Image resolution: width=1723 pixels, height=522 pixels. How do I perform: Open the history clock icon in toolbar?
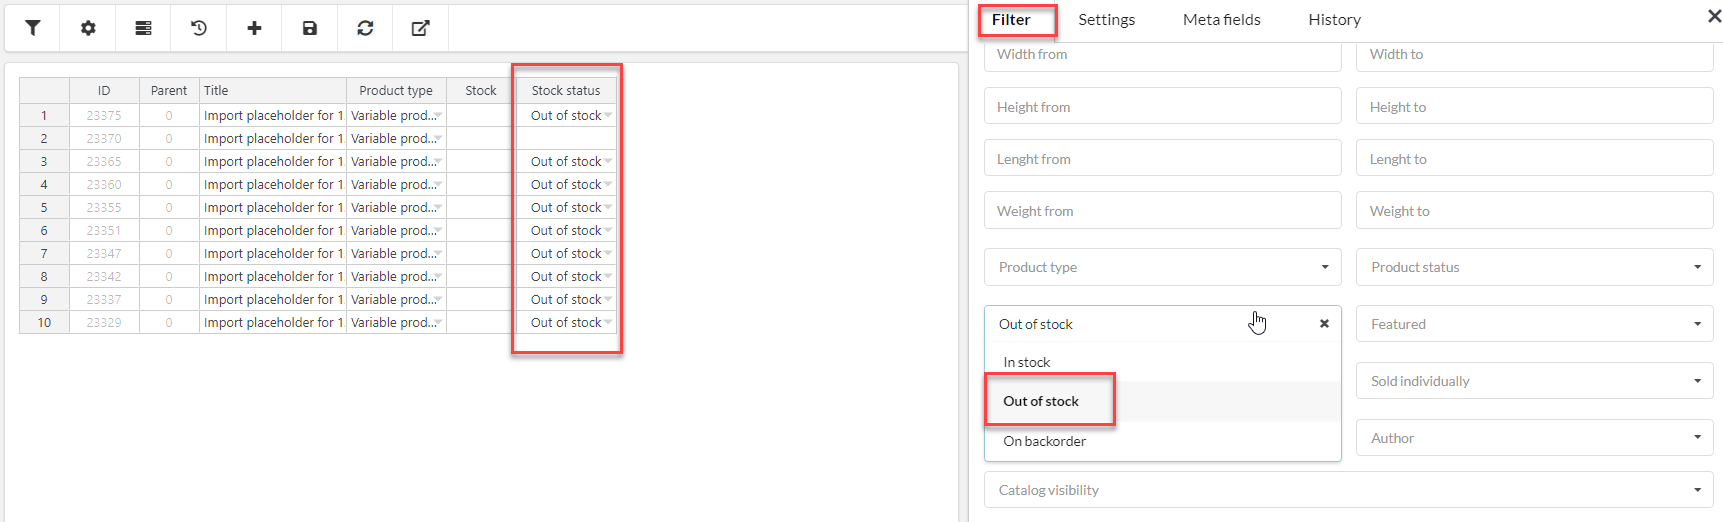point(199,28)
